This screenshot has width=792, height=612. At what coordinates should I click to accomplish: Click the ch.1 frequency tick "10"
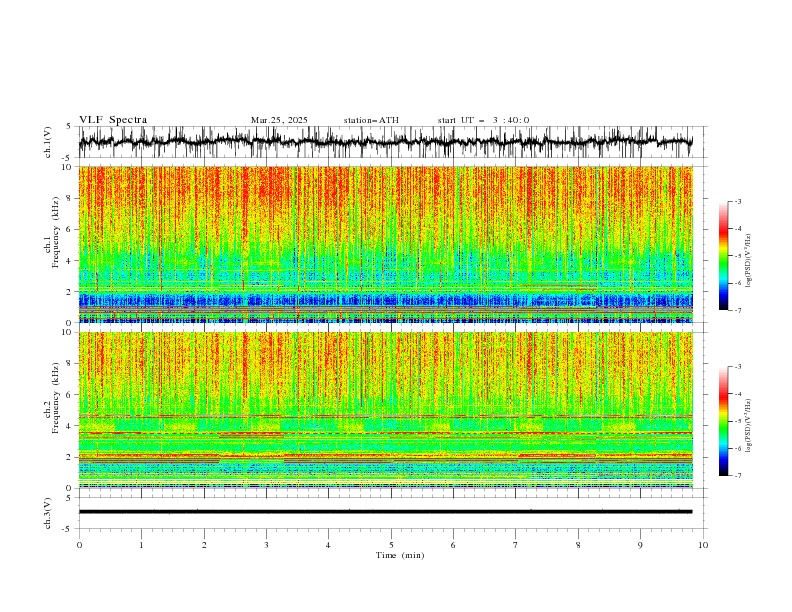click(x=68, y=167)
